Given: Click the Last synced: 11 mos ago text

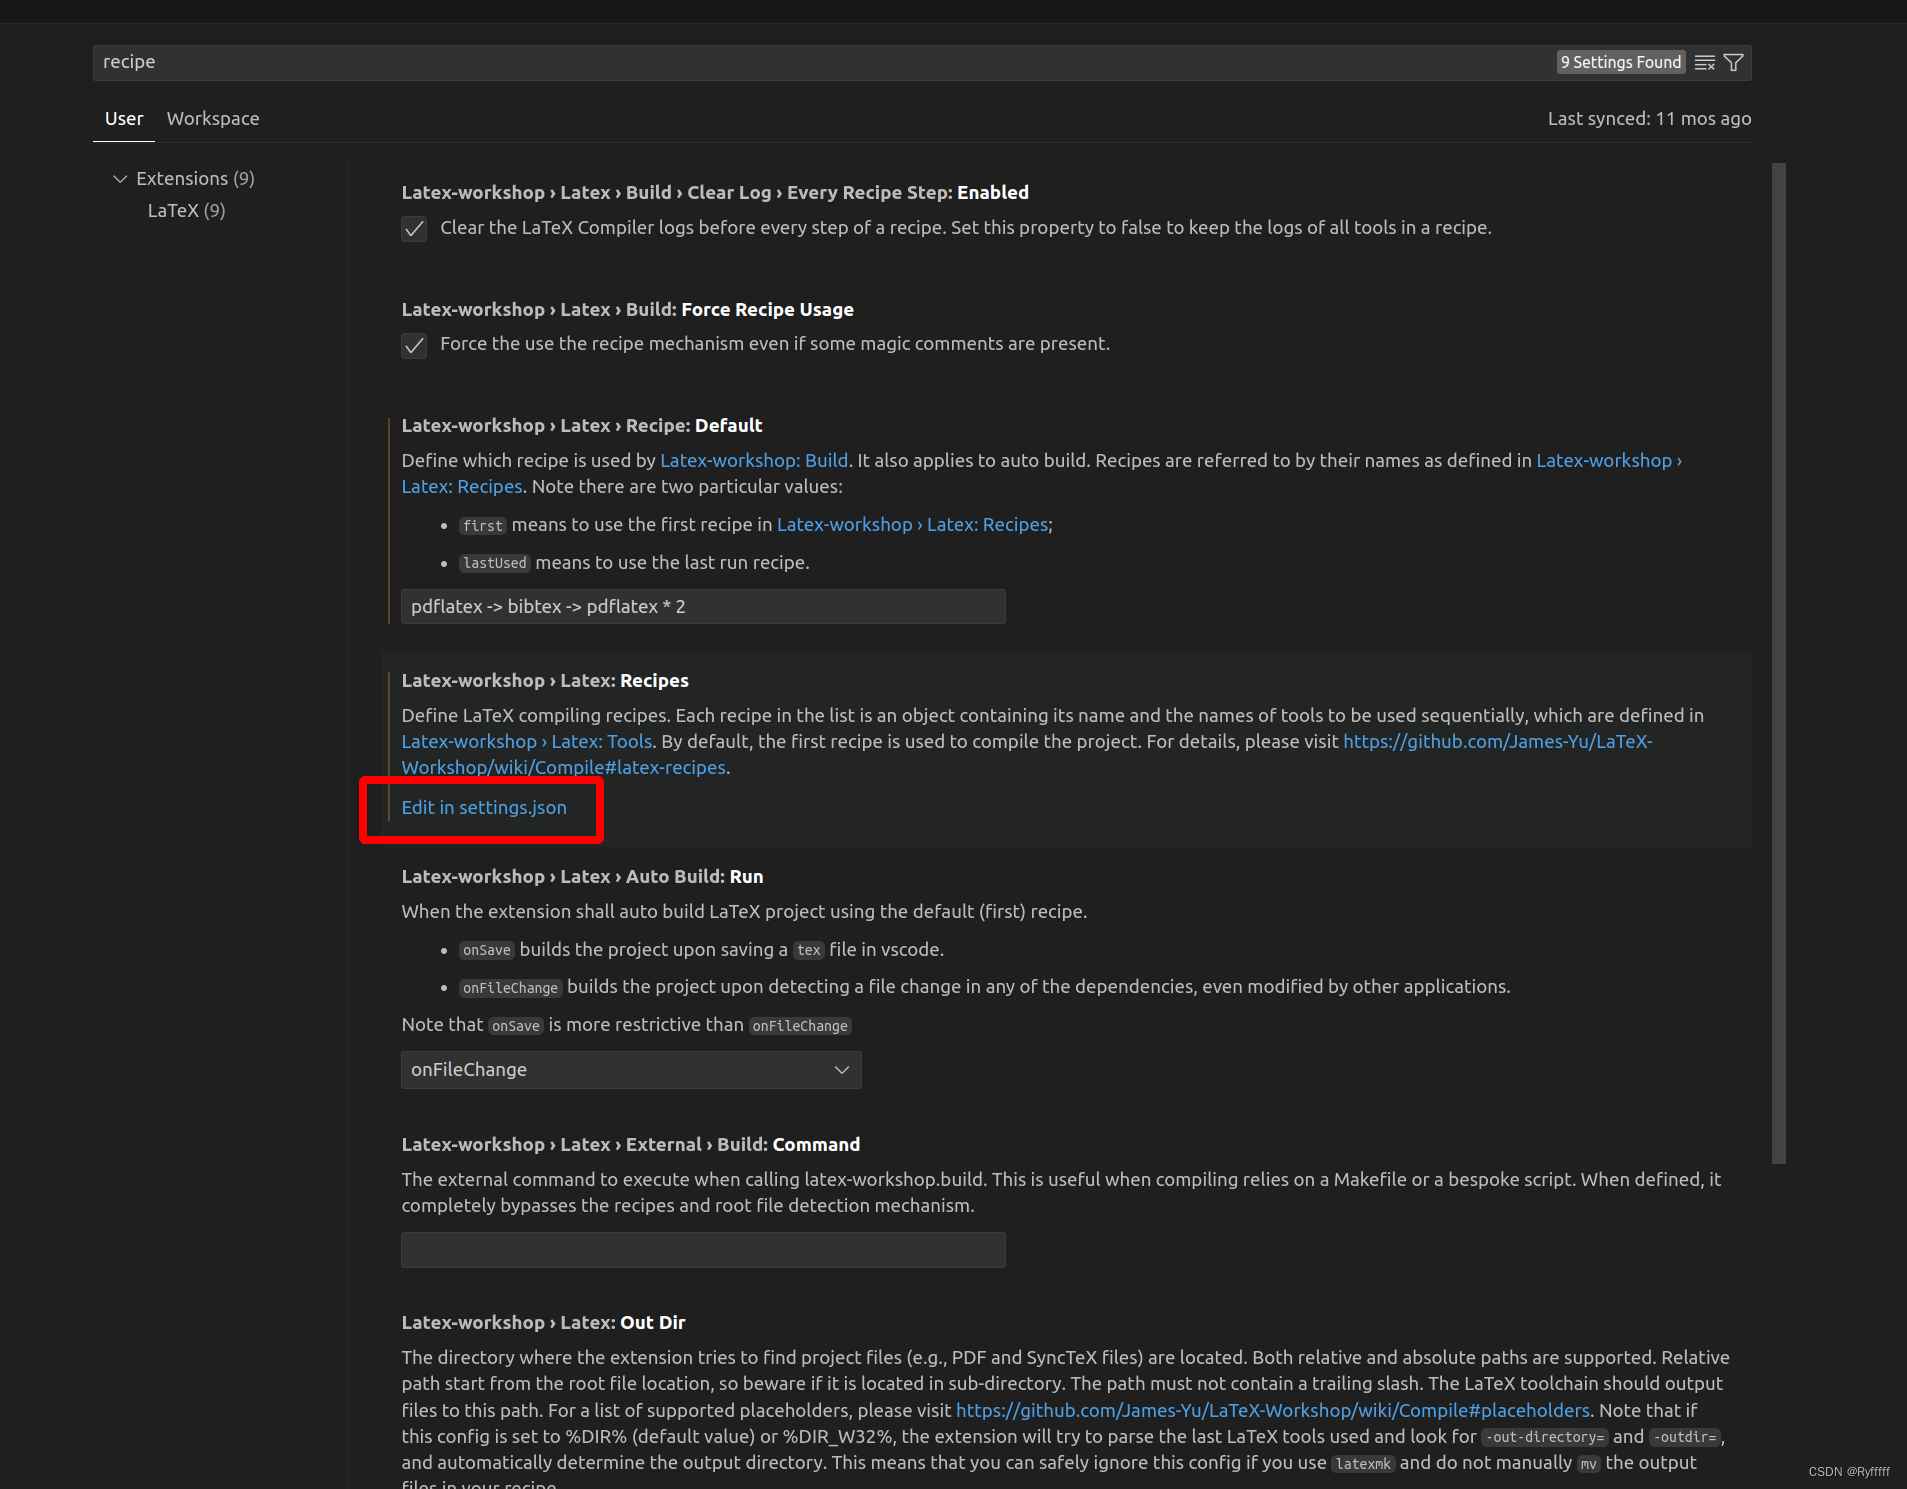Looking at the screenshot, I should tap(1649, 118).
